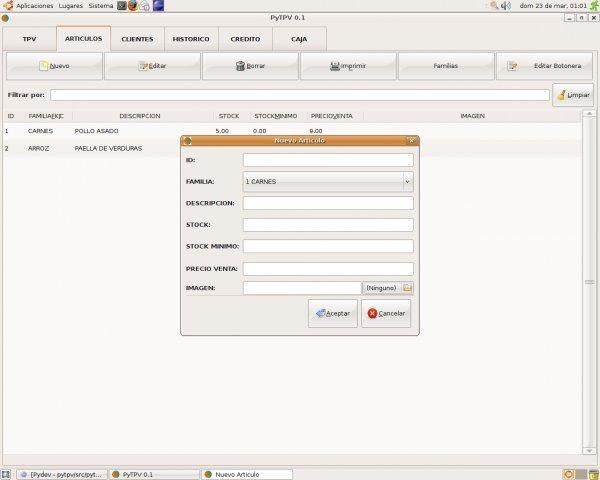Launch Firefox from the top panel

click(133, 6)
